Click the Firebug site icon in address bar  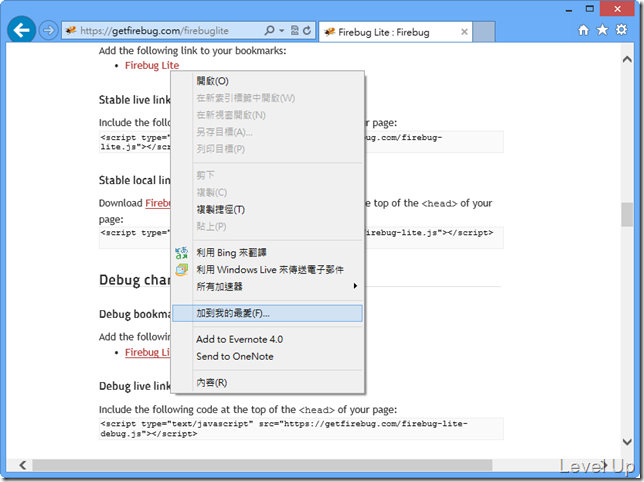pos(71,30)
